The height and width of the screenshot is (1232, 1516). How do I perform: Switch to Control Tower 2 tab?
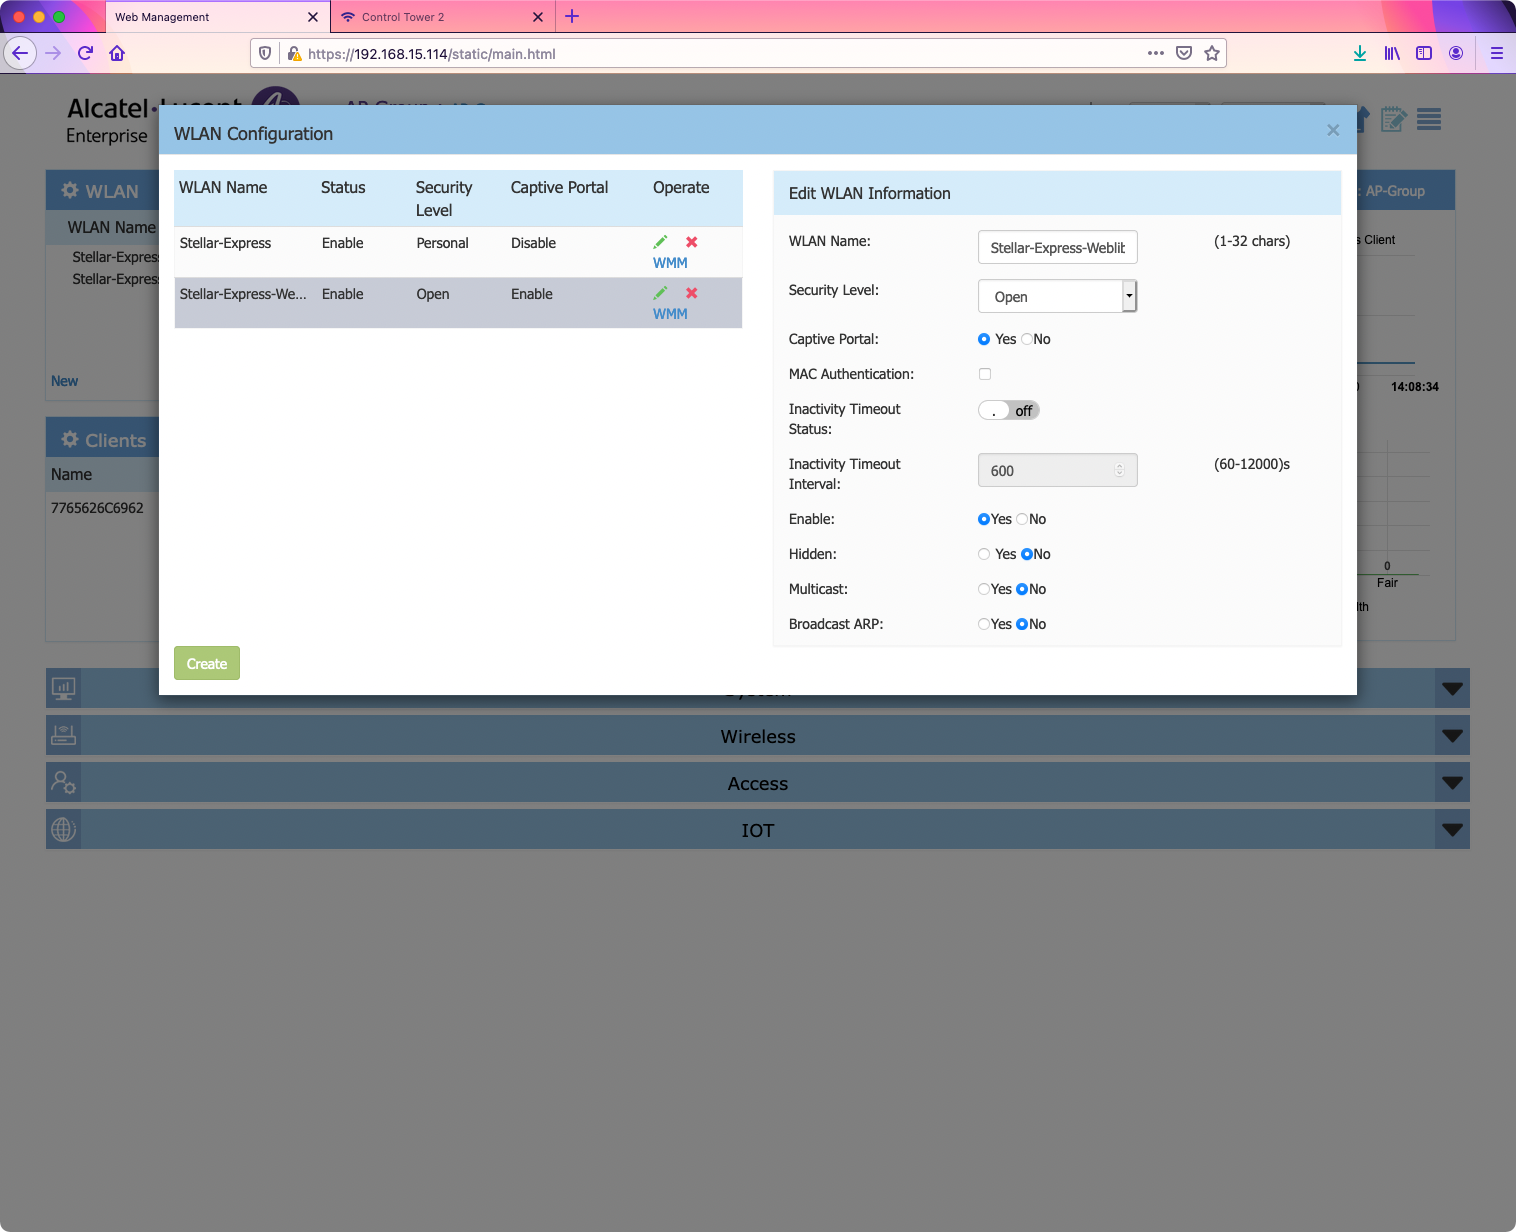[403, 17]
